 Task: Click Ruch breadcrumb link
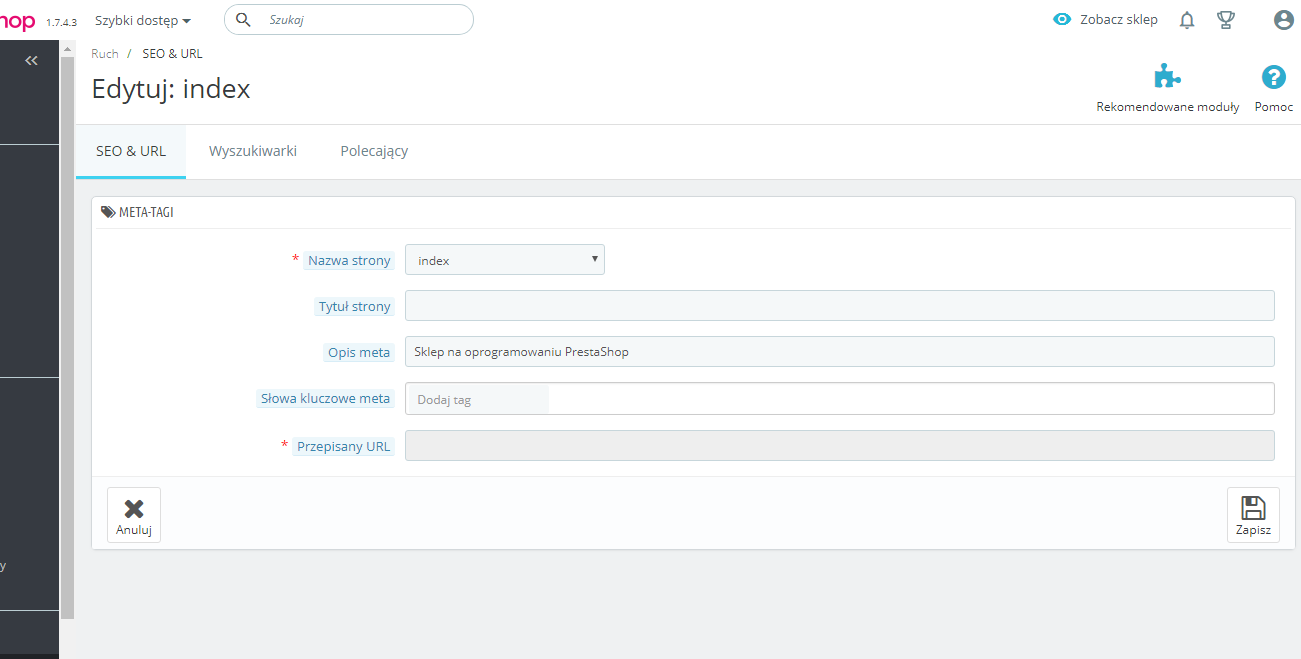pos(105,54)
